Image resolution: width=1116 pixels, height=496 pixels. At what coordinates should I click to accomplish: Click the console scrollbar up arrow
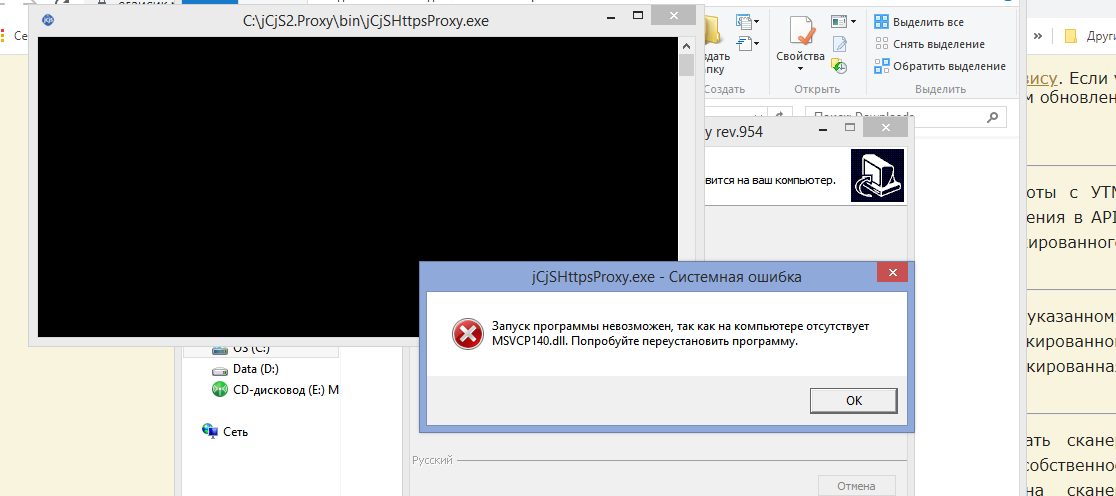[686, 46]
